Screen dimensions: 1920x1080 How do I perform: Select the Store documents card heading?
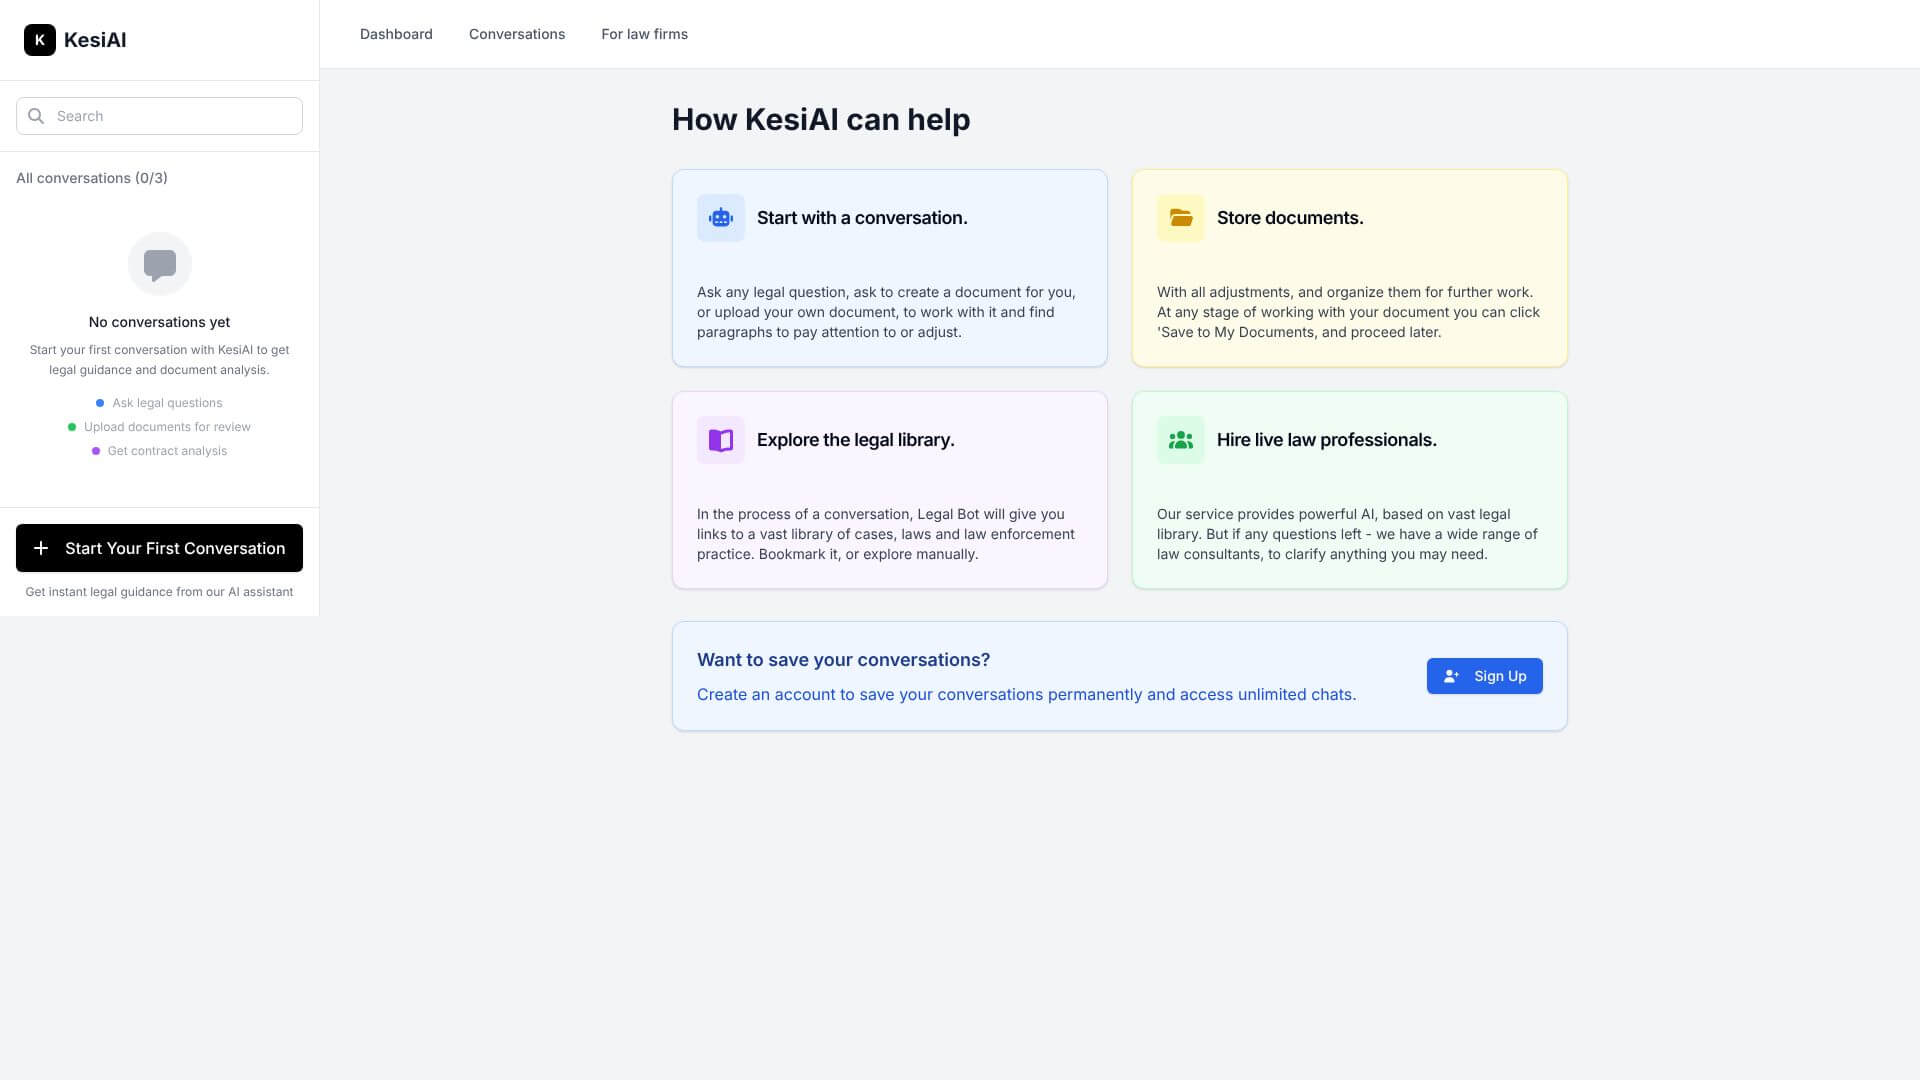pos(1289,218)
